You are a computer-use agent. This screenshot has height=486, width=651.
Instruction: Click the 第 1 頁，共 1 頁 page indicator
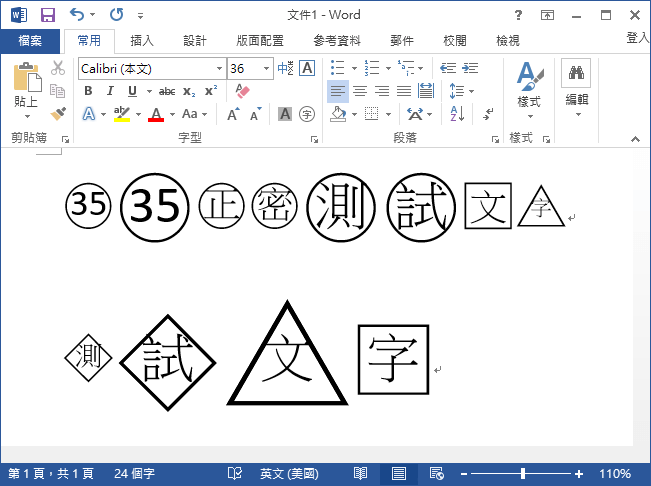click(51, 474)
